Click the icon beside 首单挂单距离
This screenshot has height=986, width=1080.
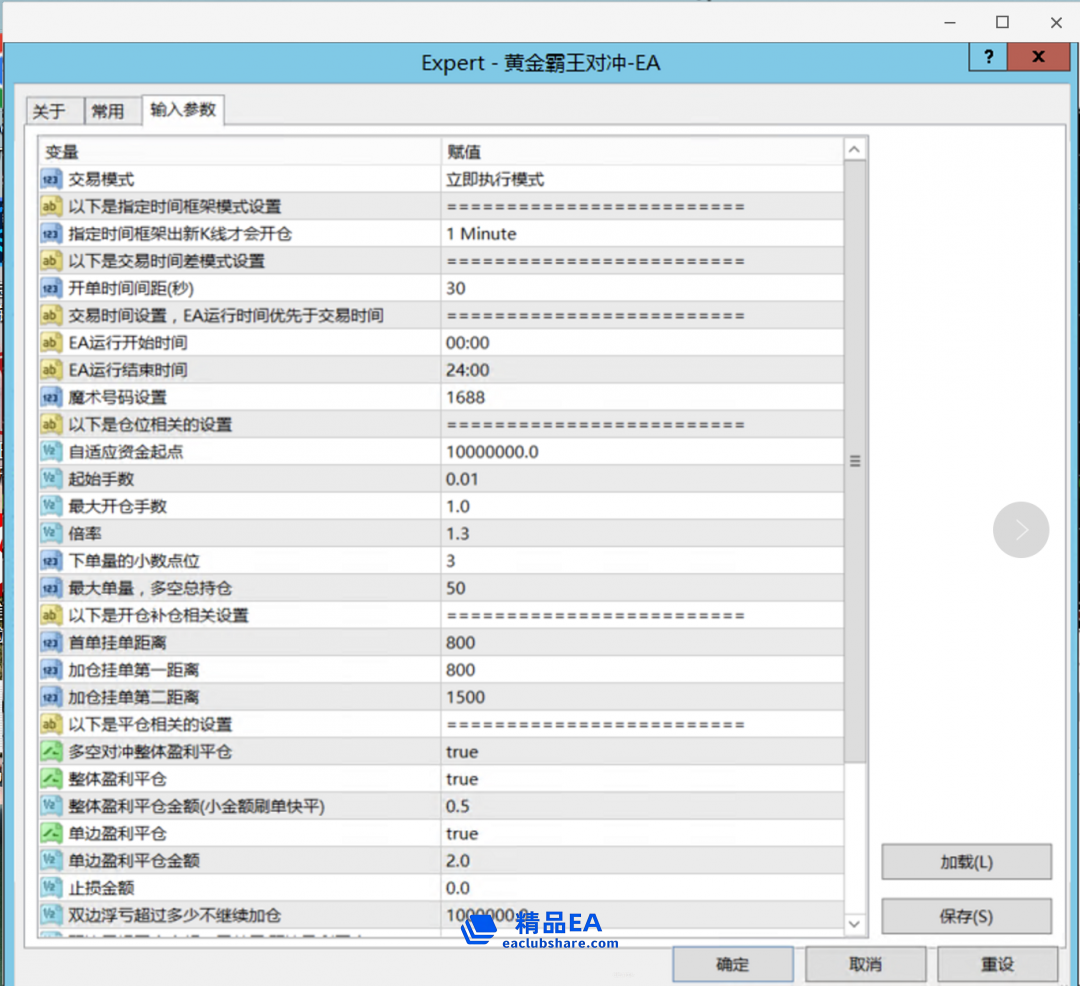pos(50,643)
